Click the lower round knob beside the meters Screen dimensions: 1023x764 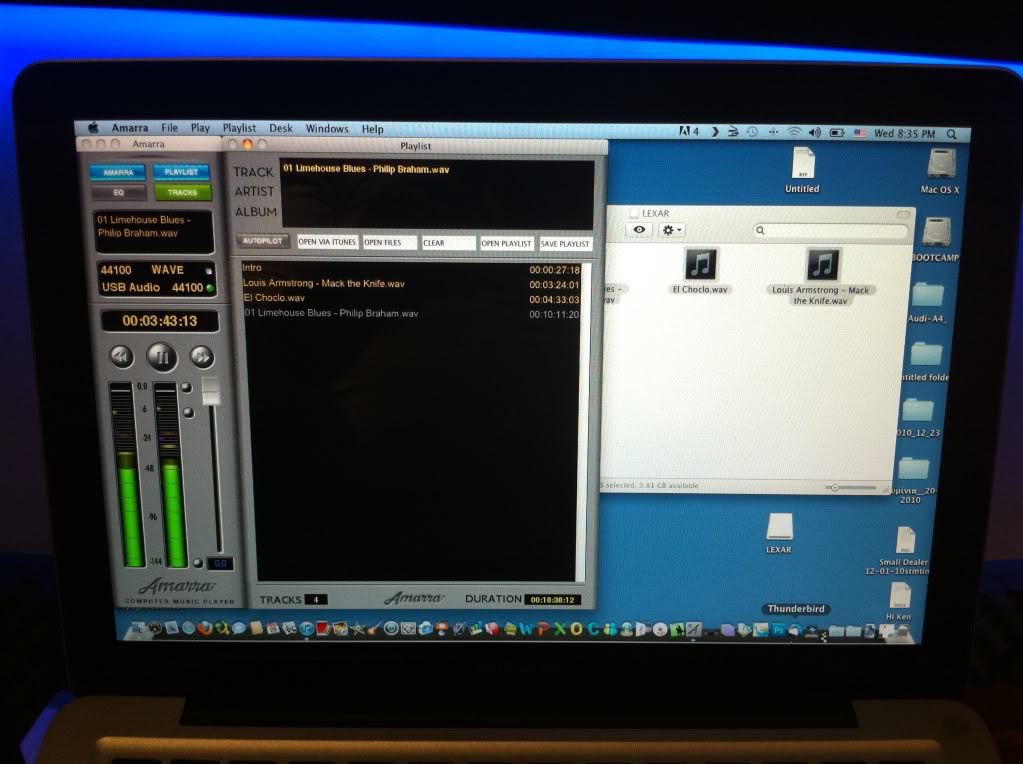tap(189, 412)
